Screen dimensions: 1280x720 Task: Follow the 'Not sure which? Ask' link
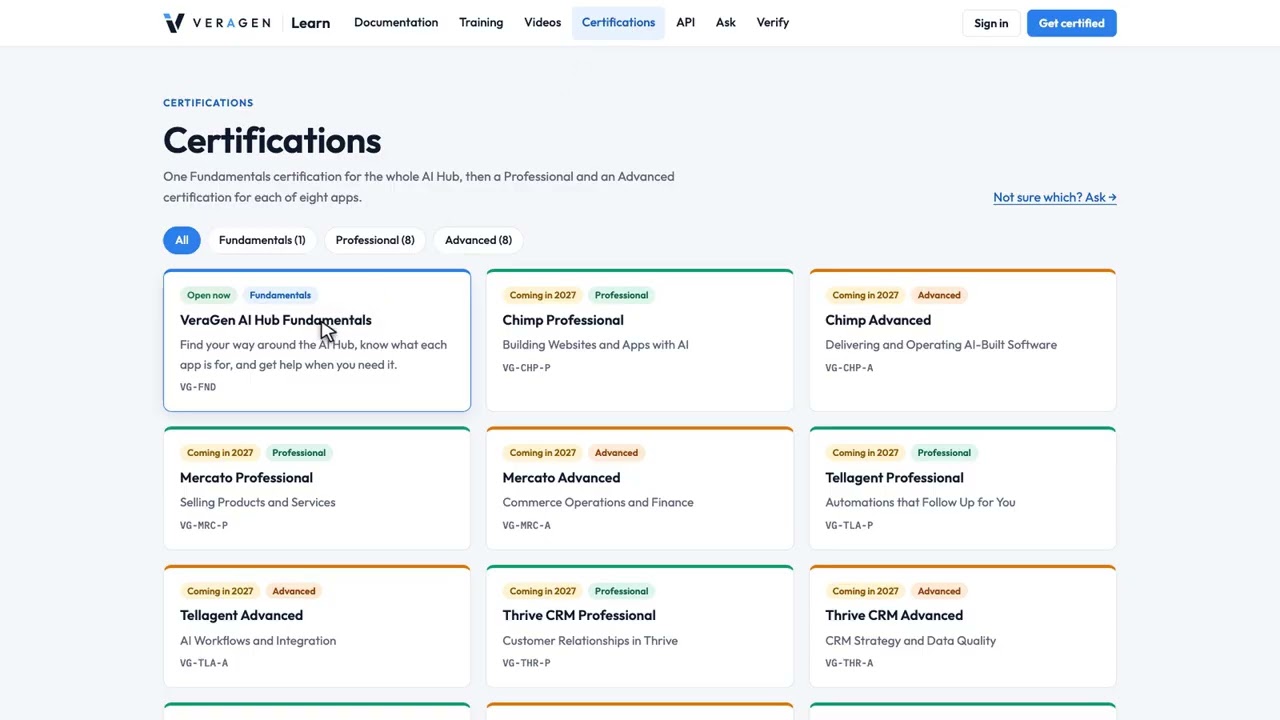1055,197
